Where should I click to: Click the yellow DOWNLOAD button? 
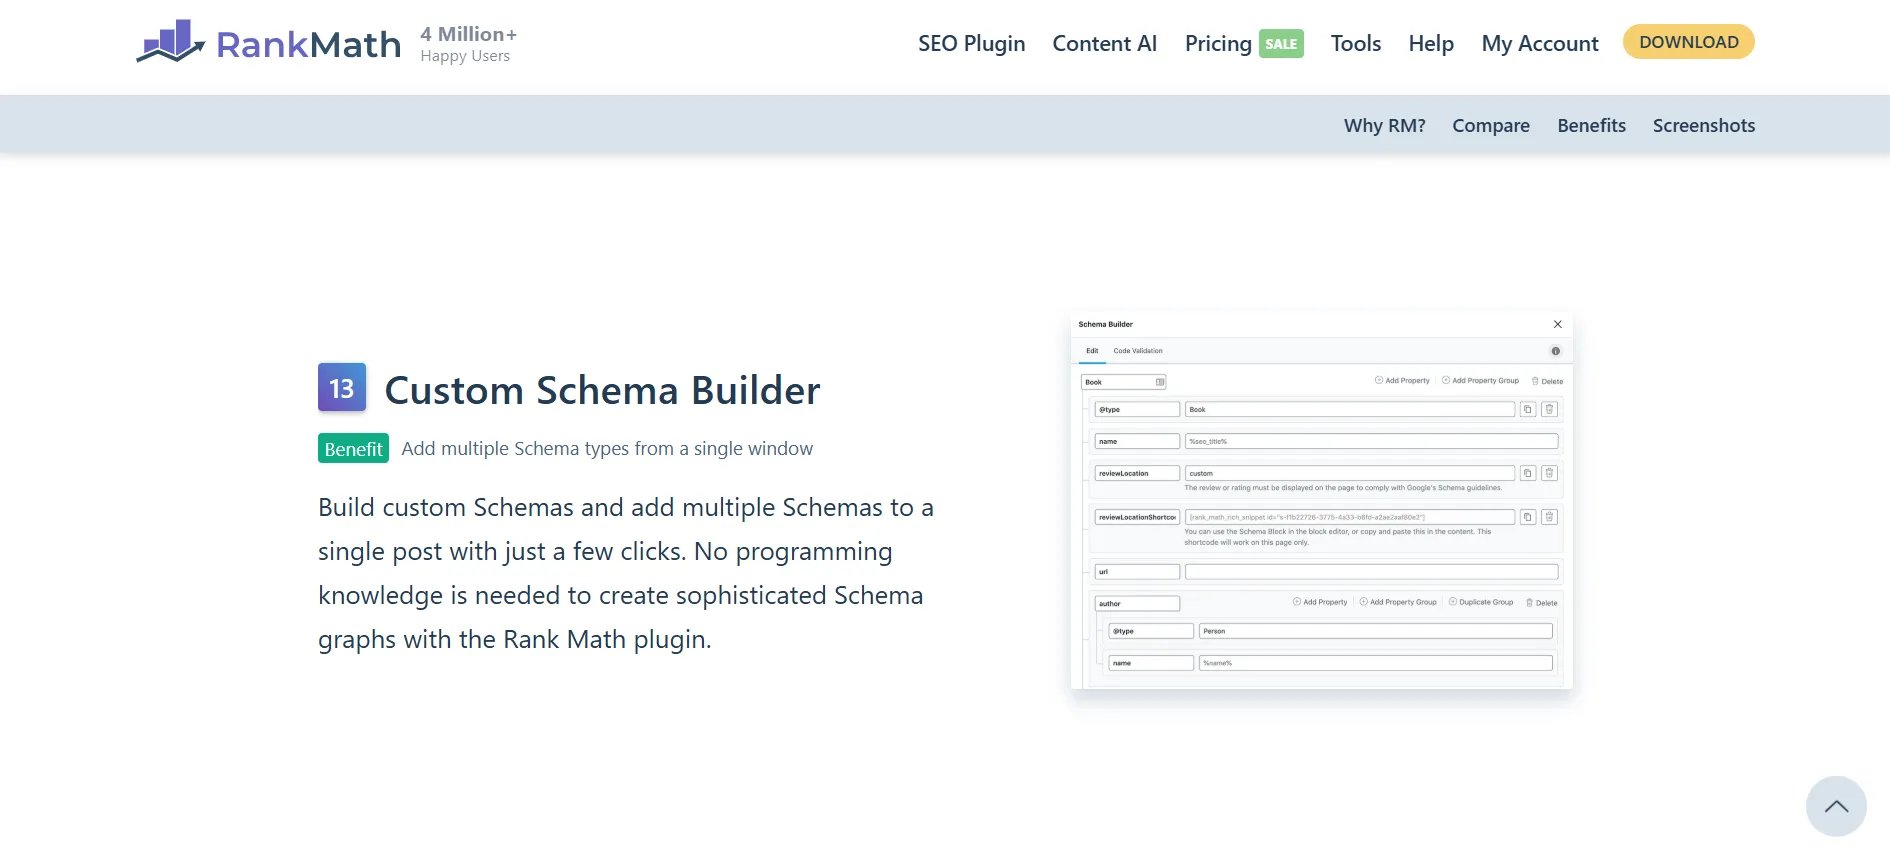click(x=1688, y=42)
